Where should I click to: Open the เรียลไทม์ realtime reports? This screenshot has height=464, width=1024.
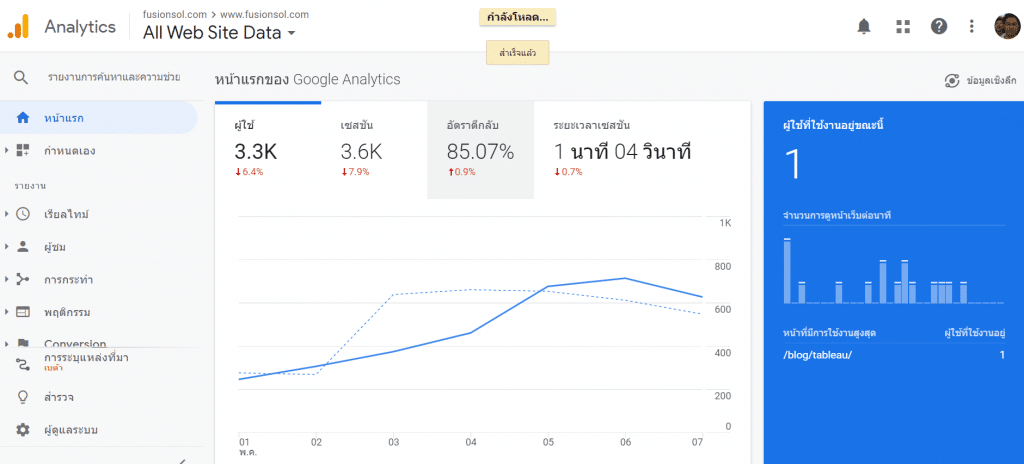[66, 214]
